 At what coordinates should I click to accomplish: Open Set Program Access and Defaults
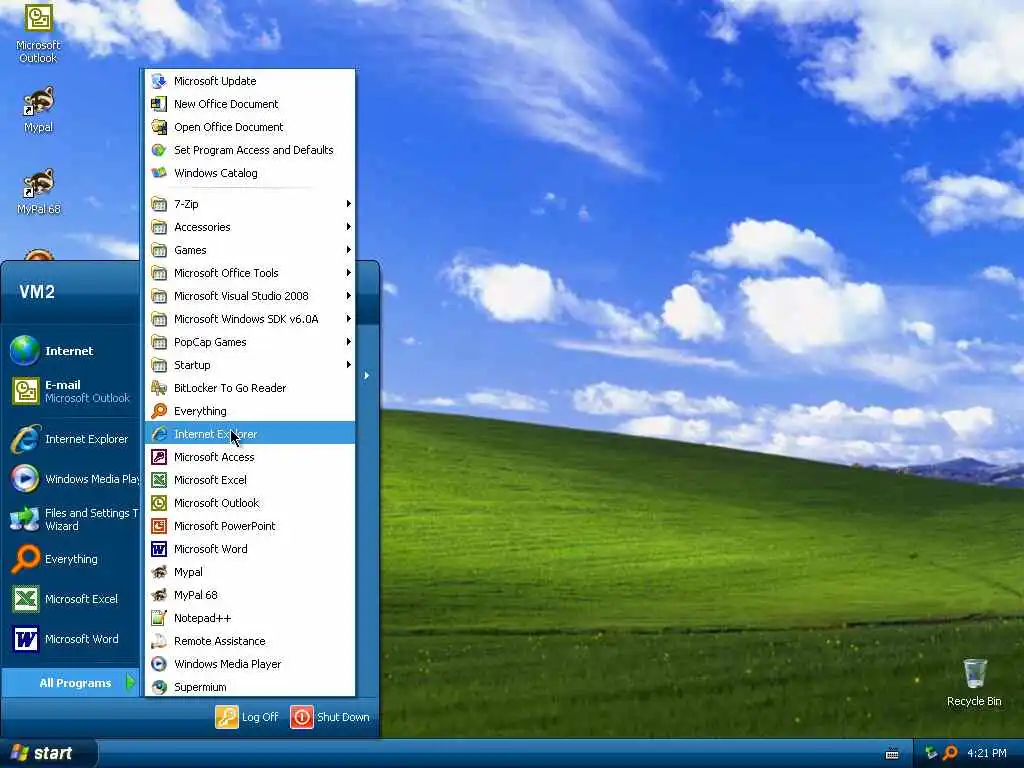[250, 150]
